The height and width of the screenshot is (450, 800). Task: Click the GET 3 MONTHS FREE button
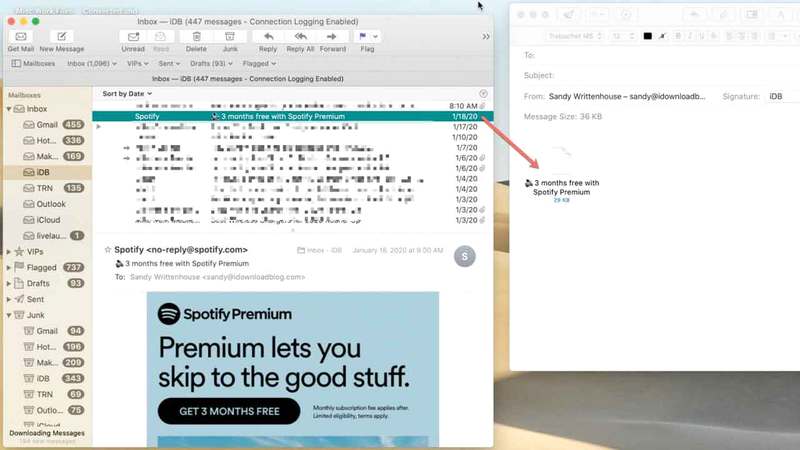pyautogui.click(x=227, y=411)
